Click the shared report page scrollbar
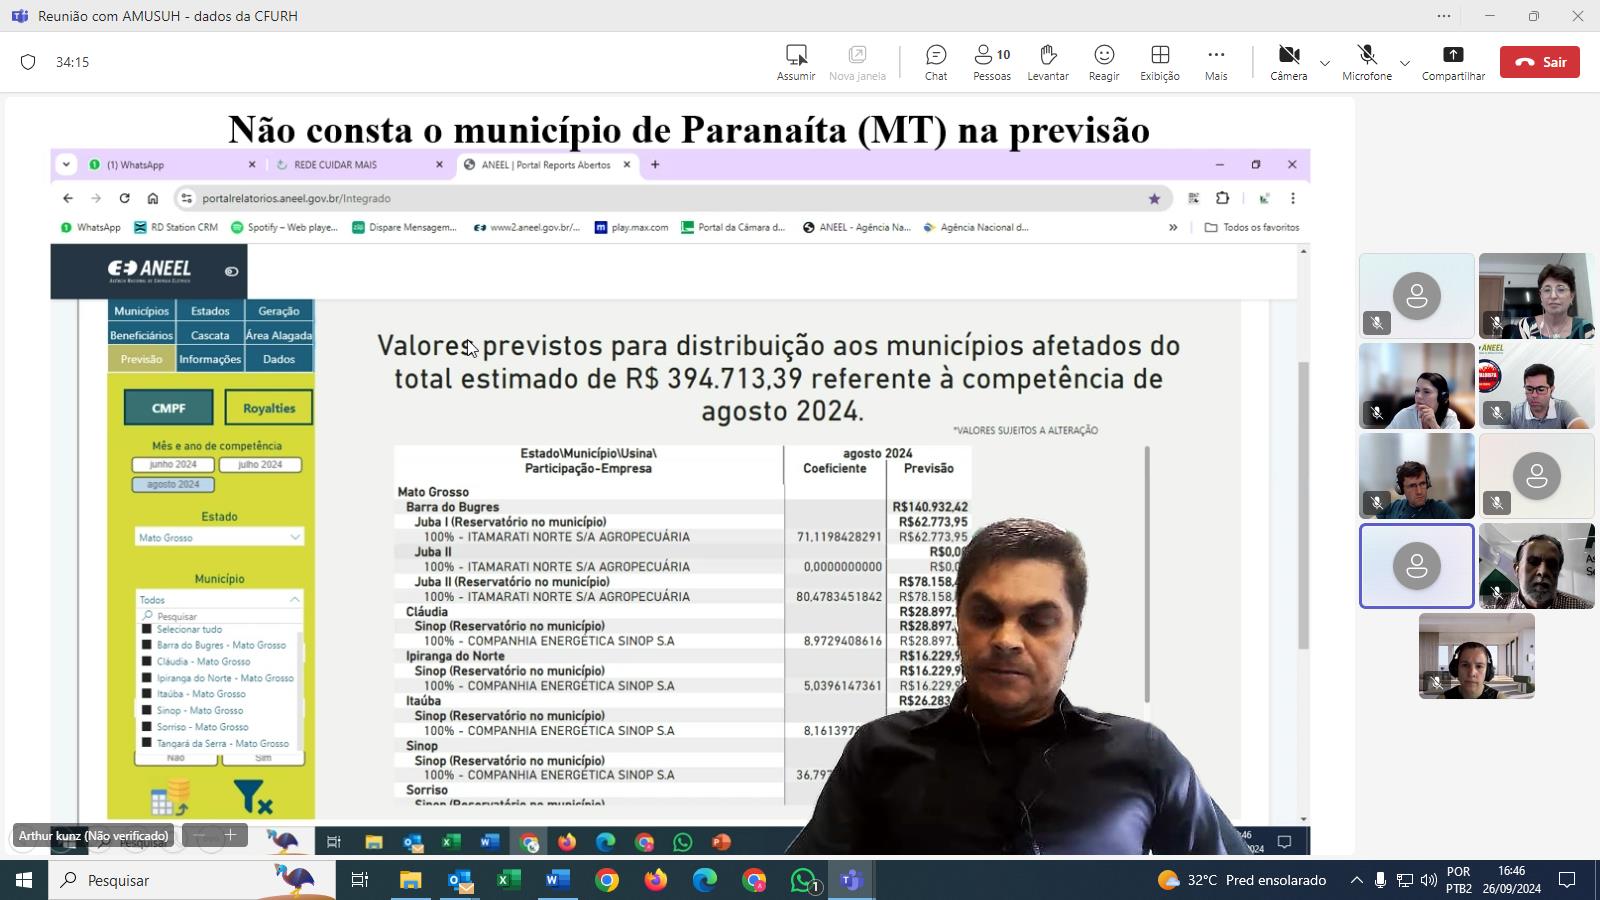This screenshot has height=900, width=1600. [x=1303, y=505]
